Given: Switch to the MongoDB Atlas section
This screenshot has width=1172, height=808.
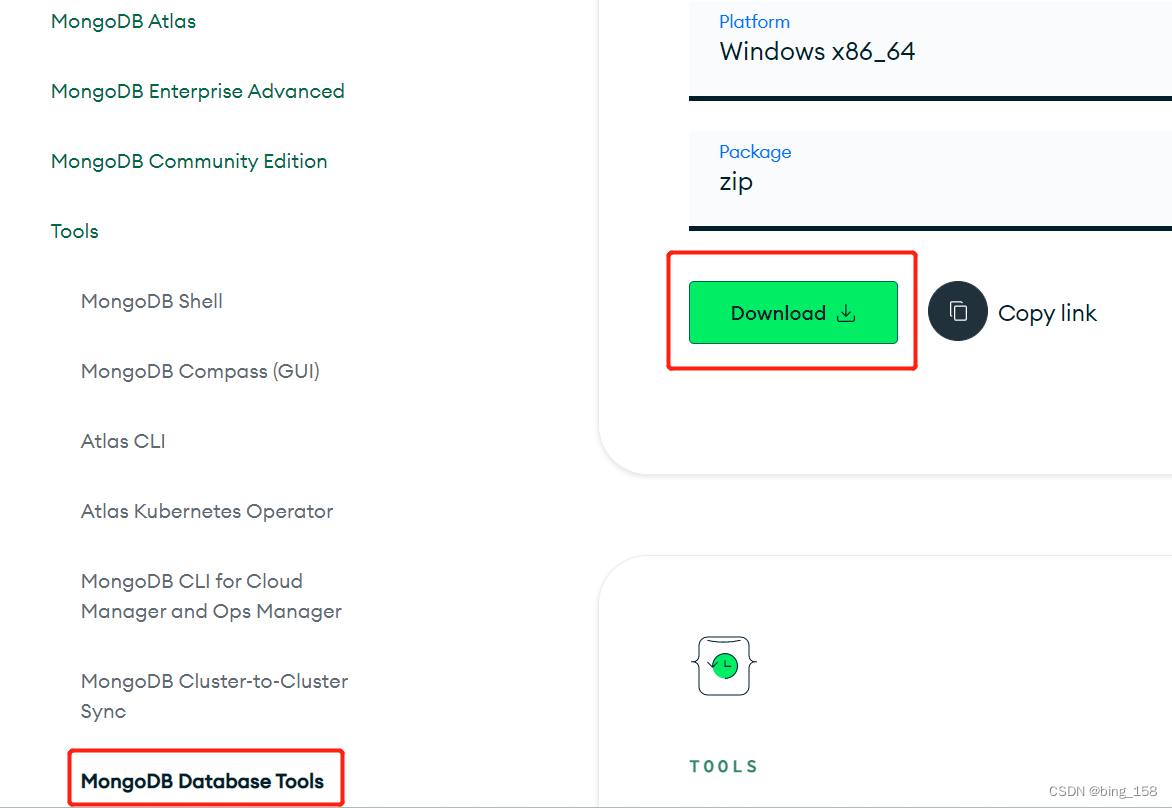Looking at the screenshot, I should [123, 21].
